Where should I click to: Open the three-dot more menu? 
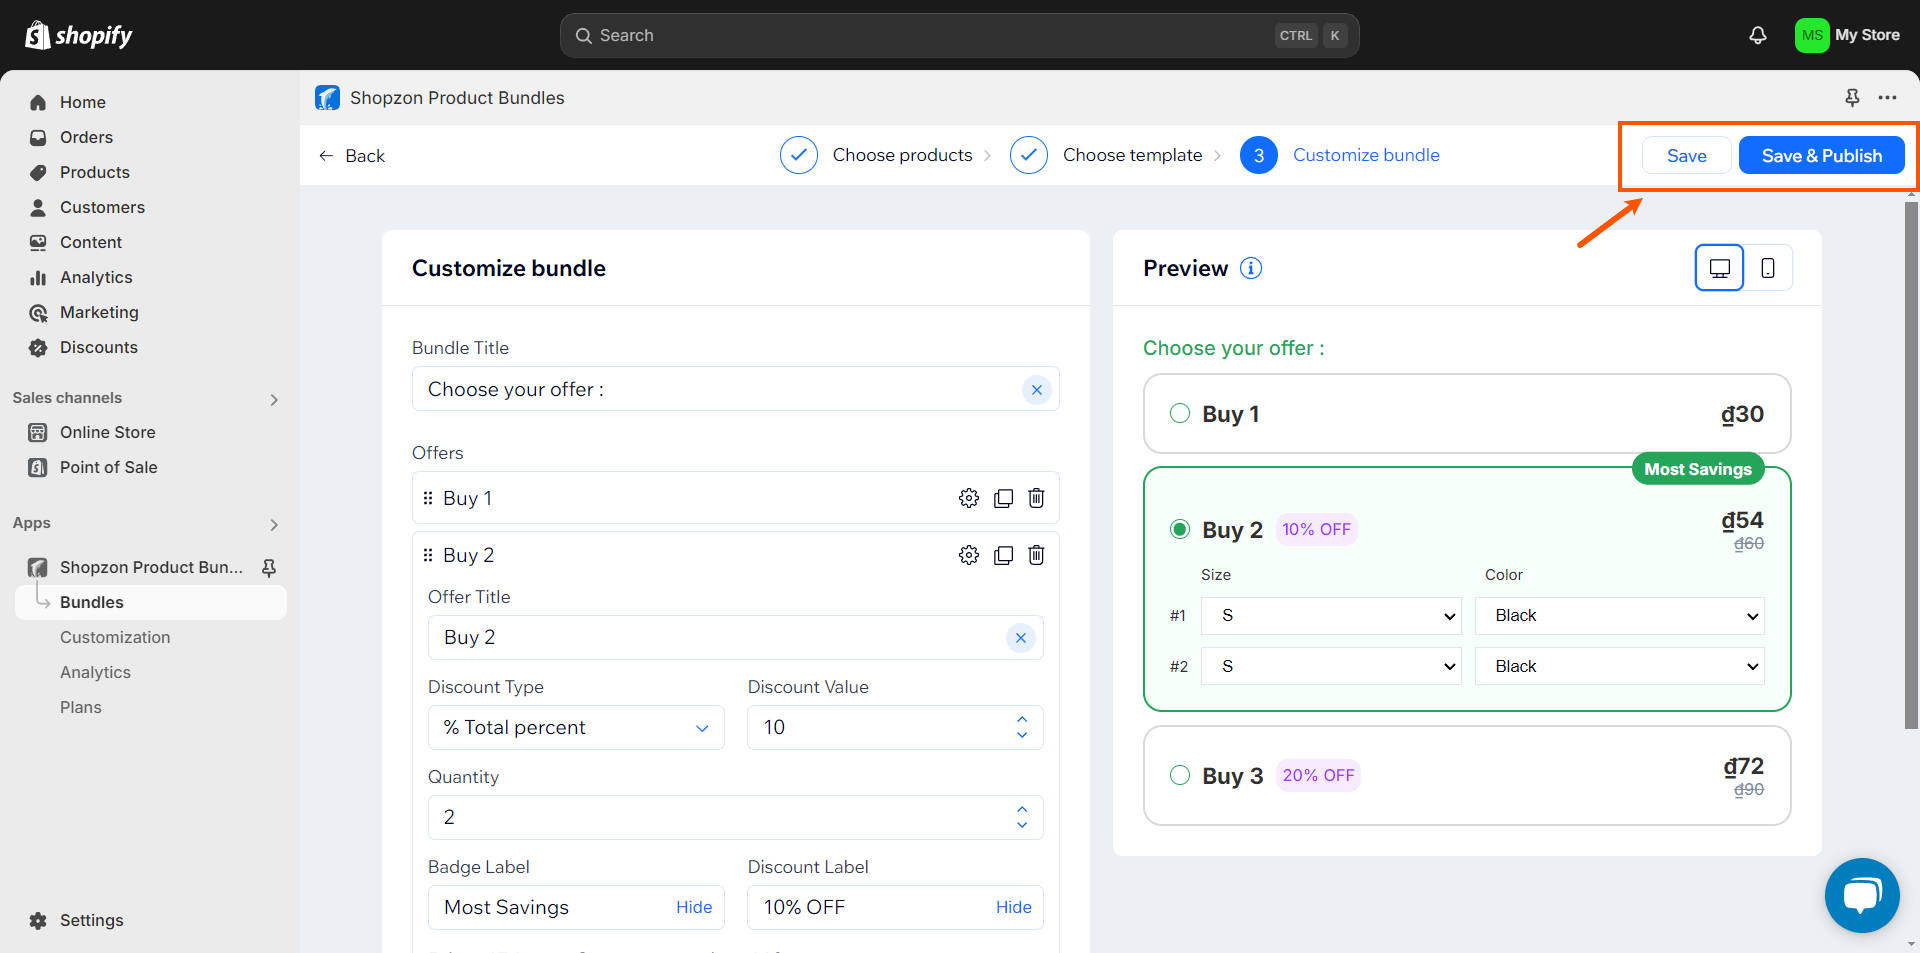click(x=1887, y=97)
